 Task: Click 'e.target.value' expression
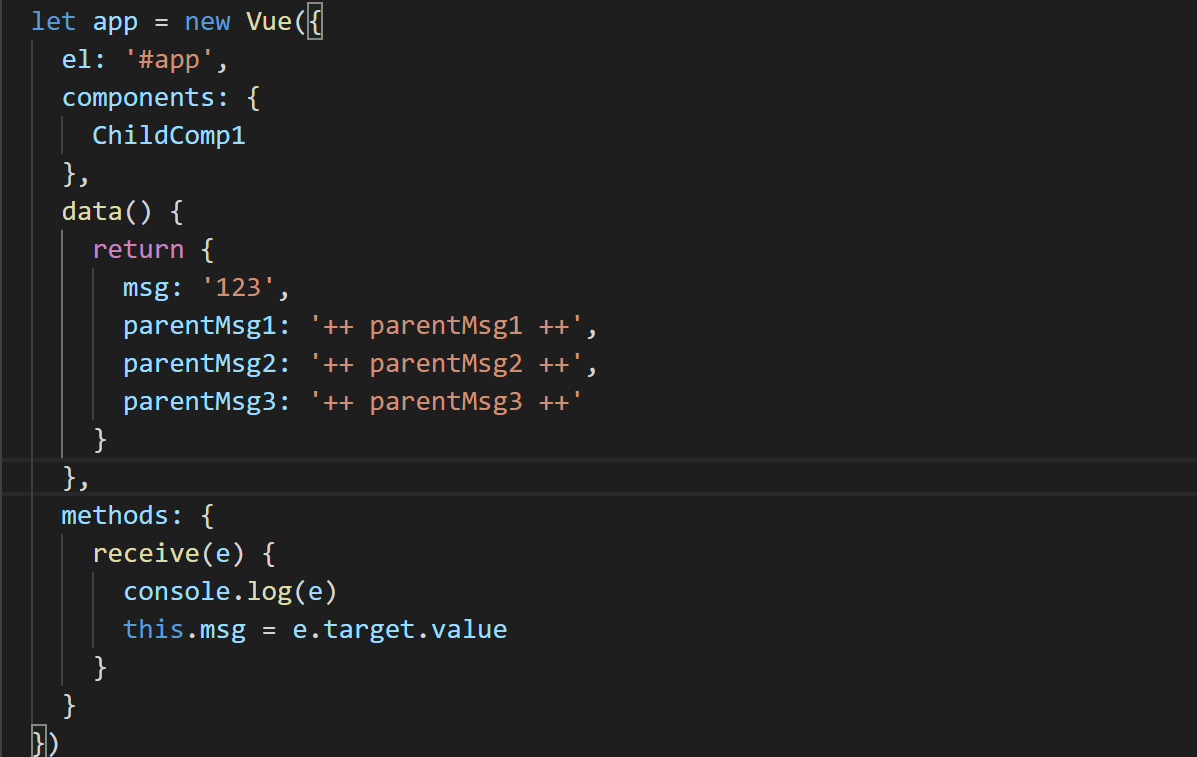click(399, 630)
